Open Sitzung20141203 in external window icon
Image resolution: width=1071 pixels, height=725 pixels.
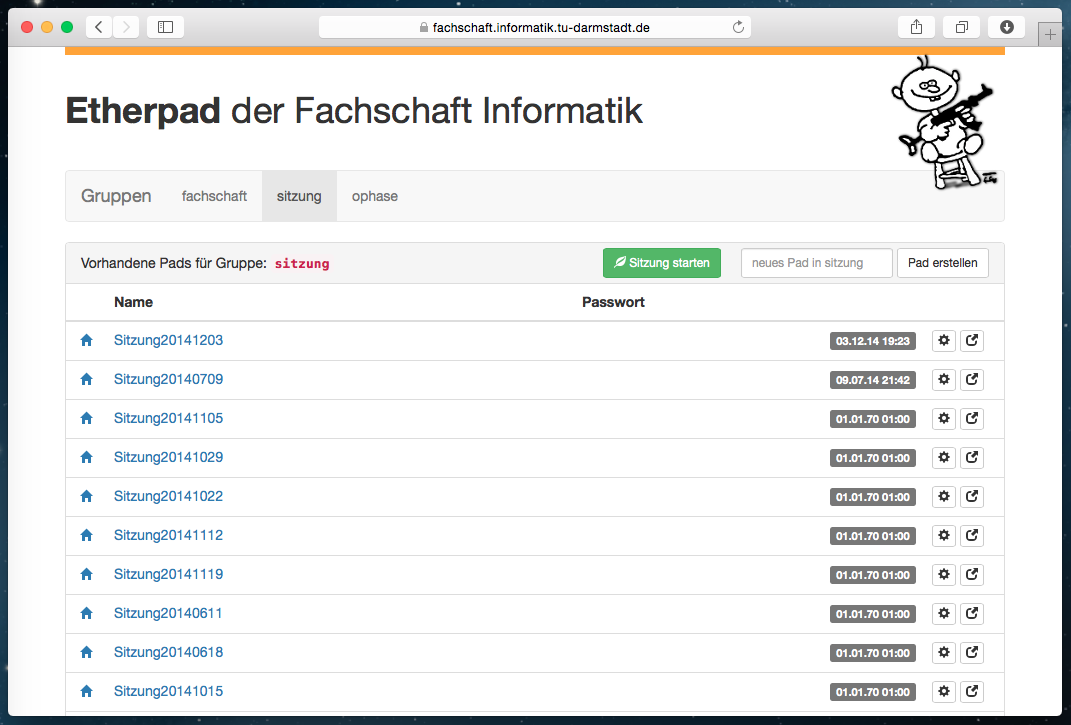pyautogui.click(x=972, y=340)
